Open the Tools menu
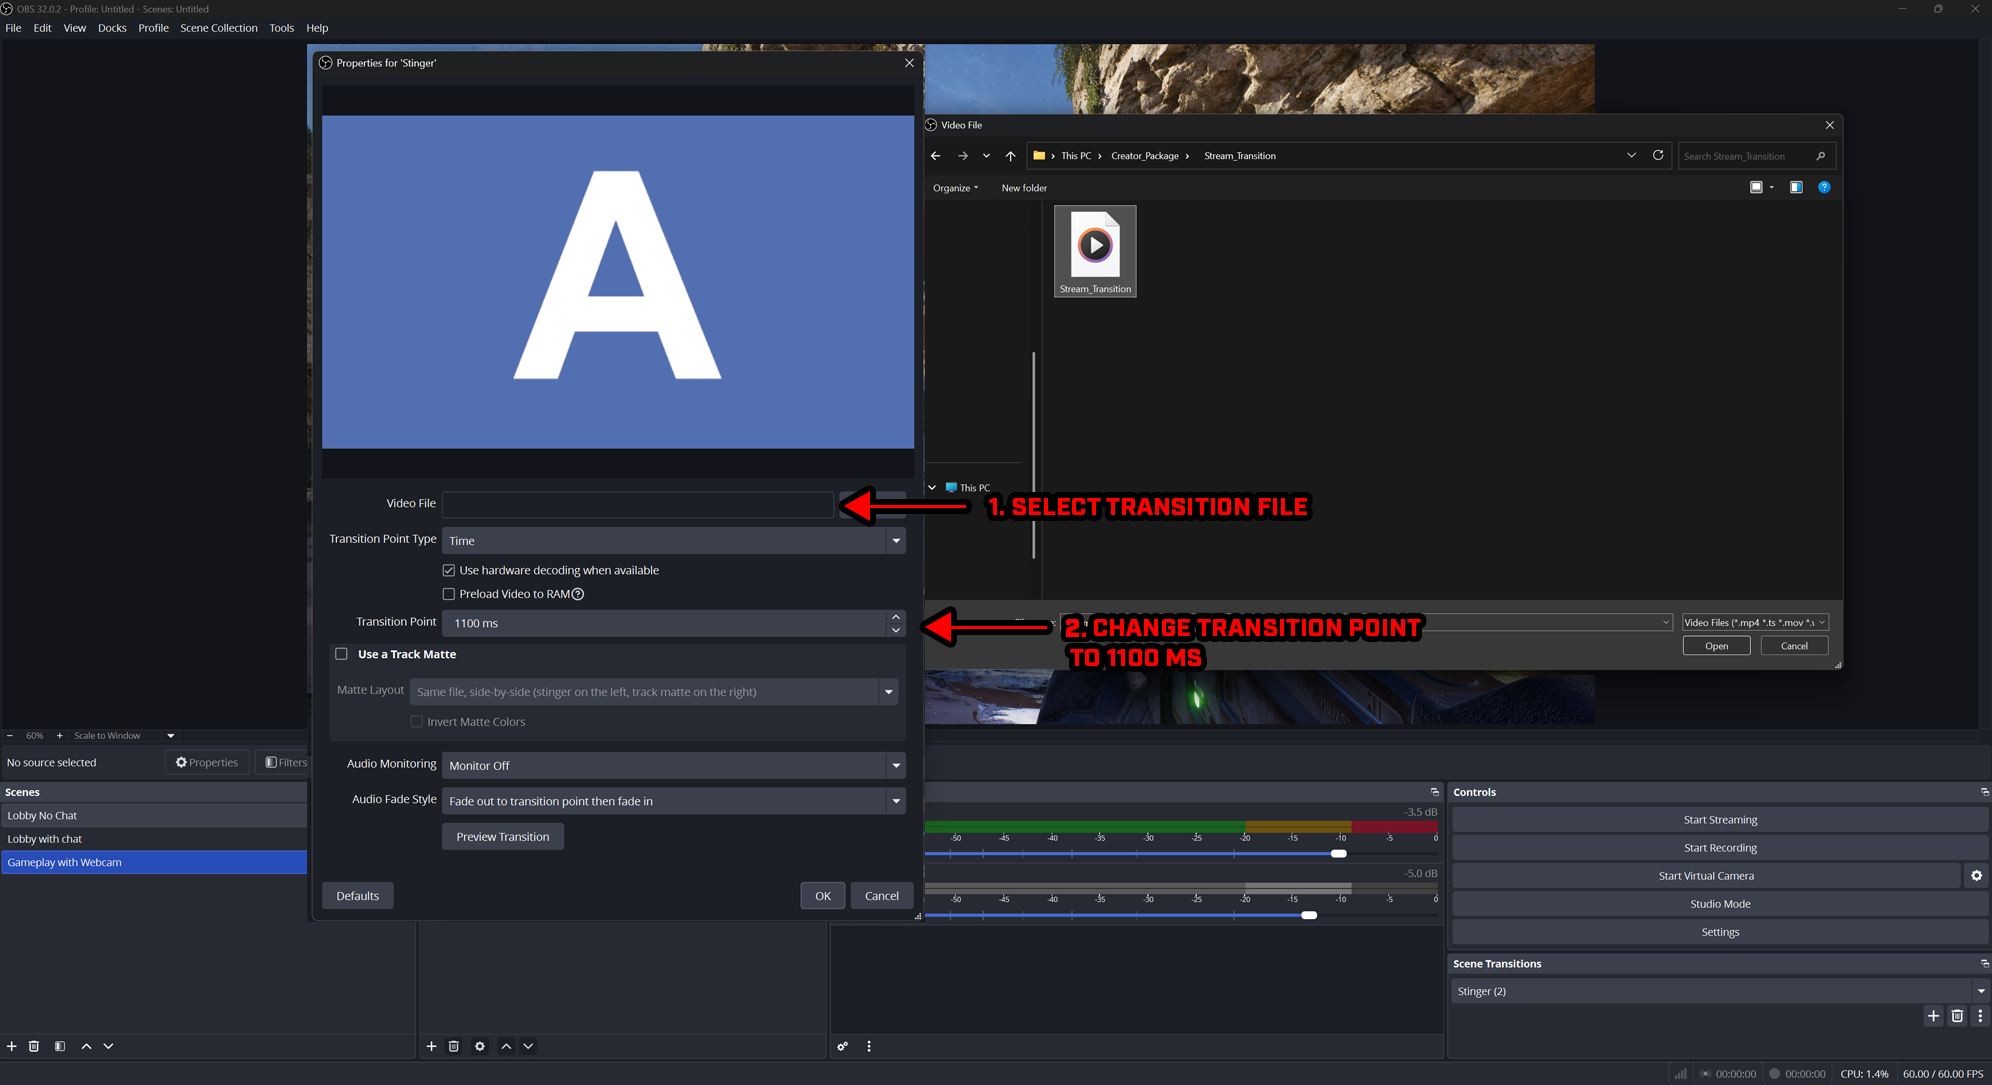The height and width of the screenshot is (1085, 1992). pos(281,27)
